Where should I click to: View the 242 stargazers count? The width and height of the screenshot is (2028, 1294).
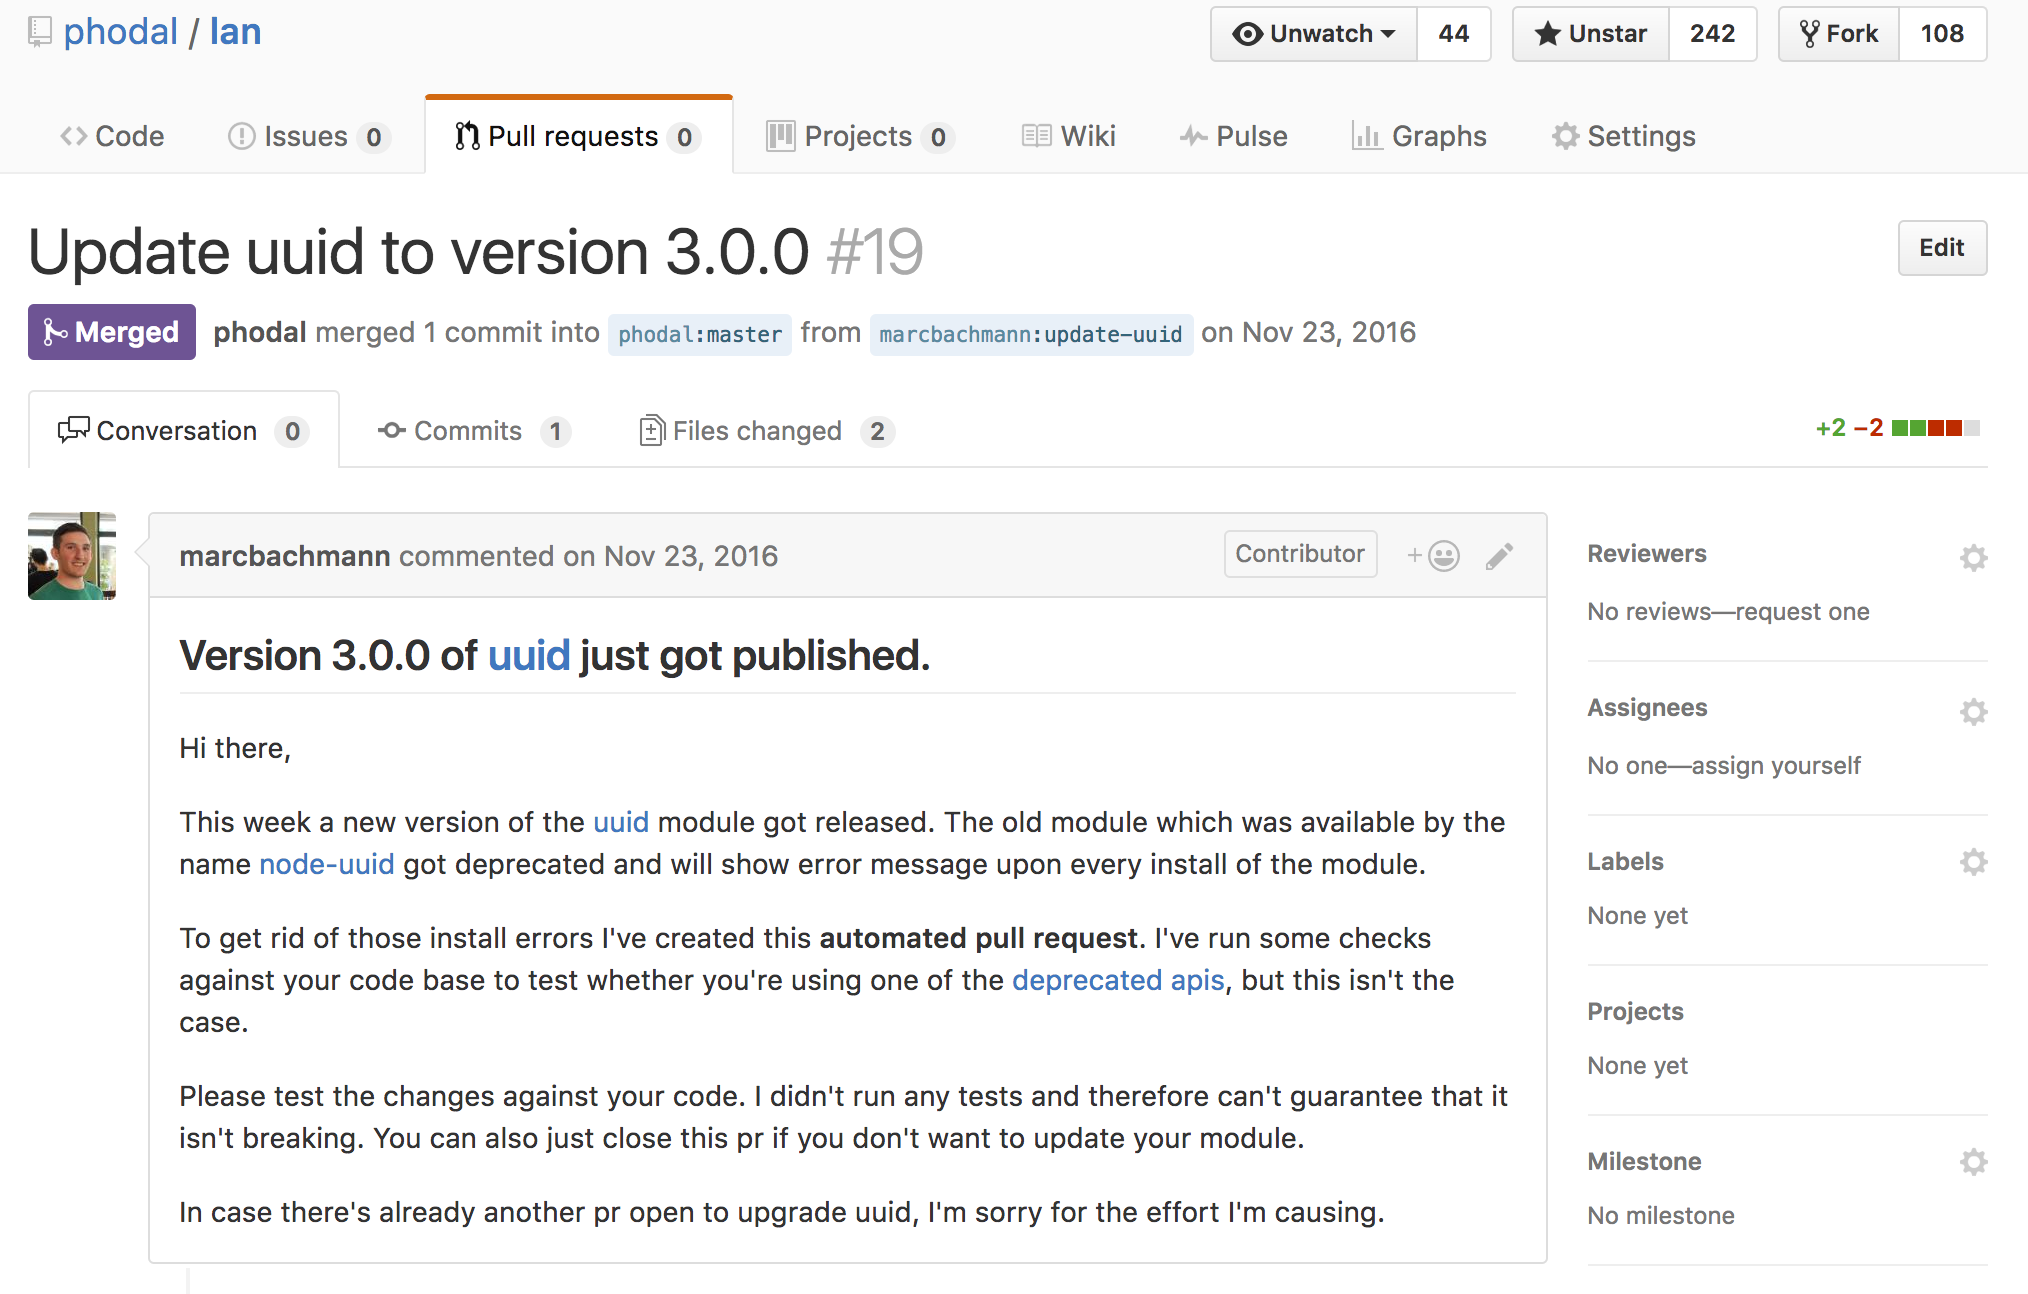tap(1712, 34)
